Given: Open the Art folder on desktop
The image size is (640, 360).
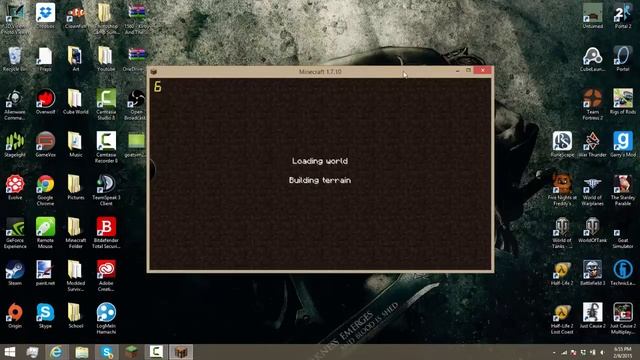Looking at the screenshot, I should 76,58.
